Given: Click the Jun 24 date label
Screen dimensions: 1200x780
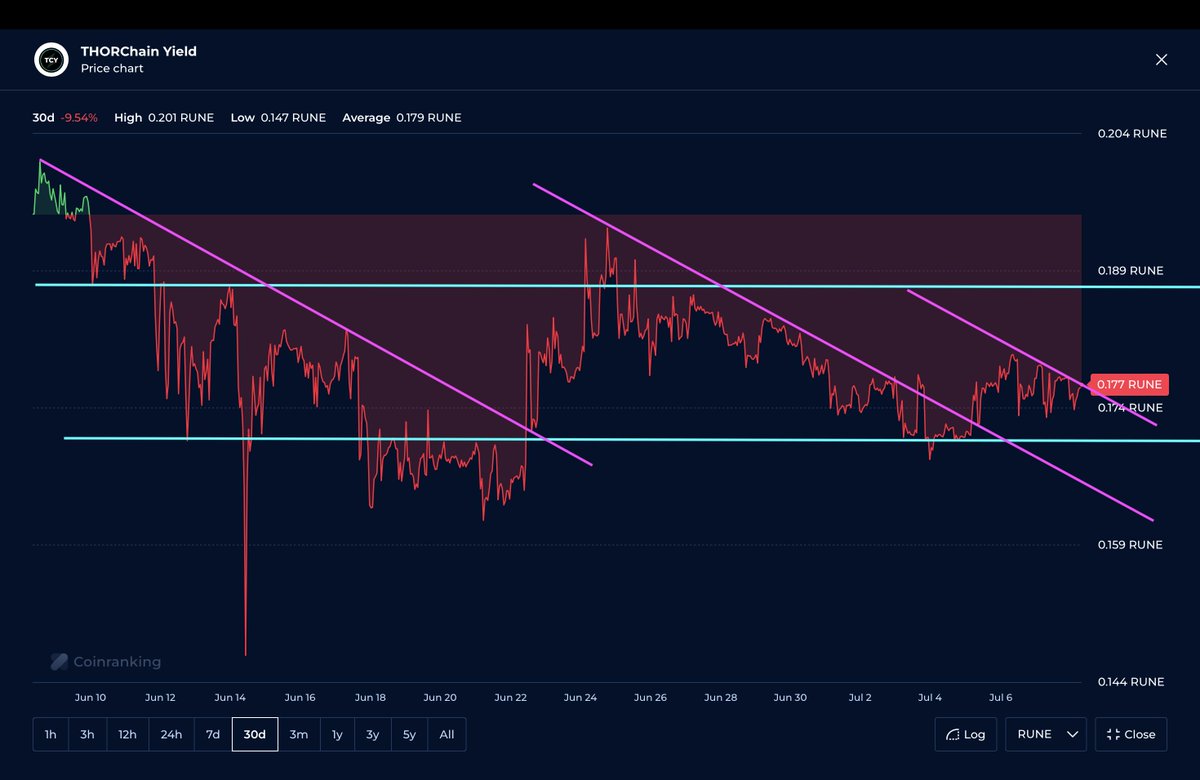Looking at the screenshot, I should click(580, 698).
